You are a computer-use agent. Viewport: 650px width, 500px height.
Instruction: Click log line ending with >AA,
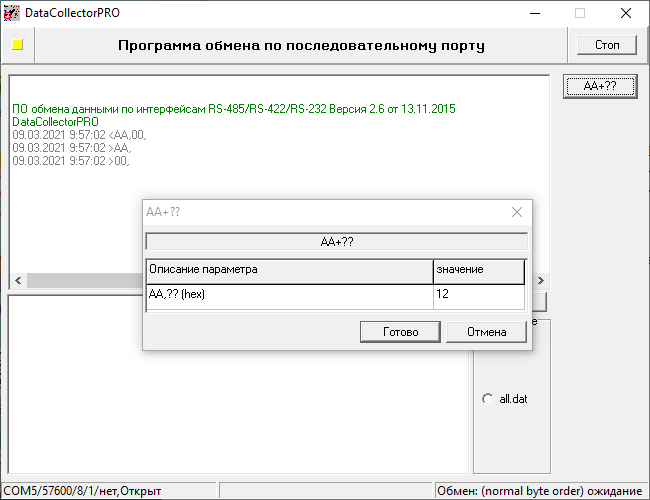tap(72, 148)
